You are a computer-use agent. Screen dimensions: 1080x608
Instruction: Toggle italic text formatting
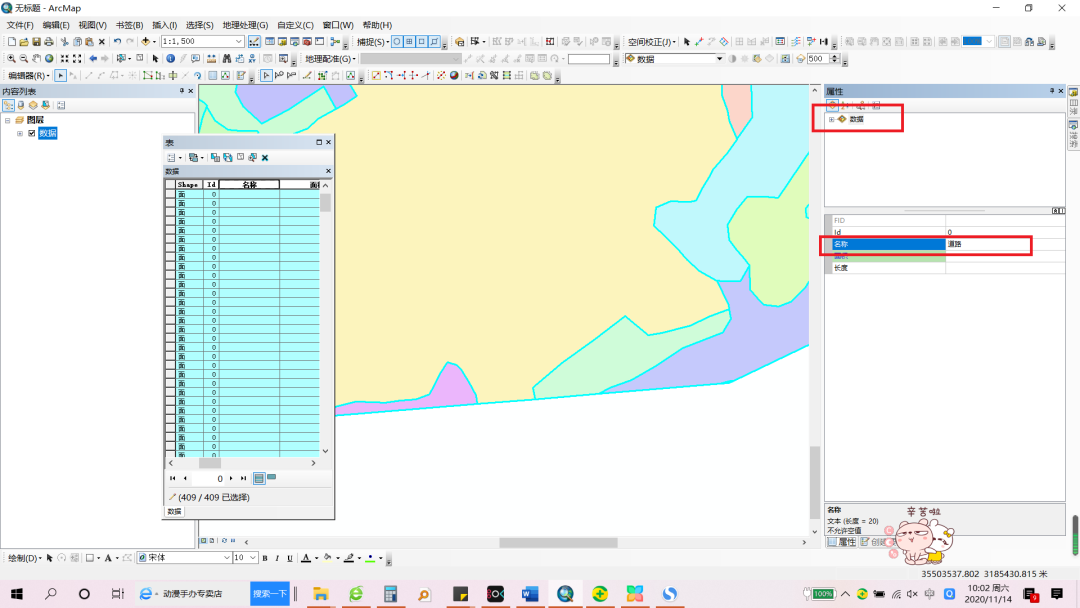coord(277,558)
